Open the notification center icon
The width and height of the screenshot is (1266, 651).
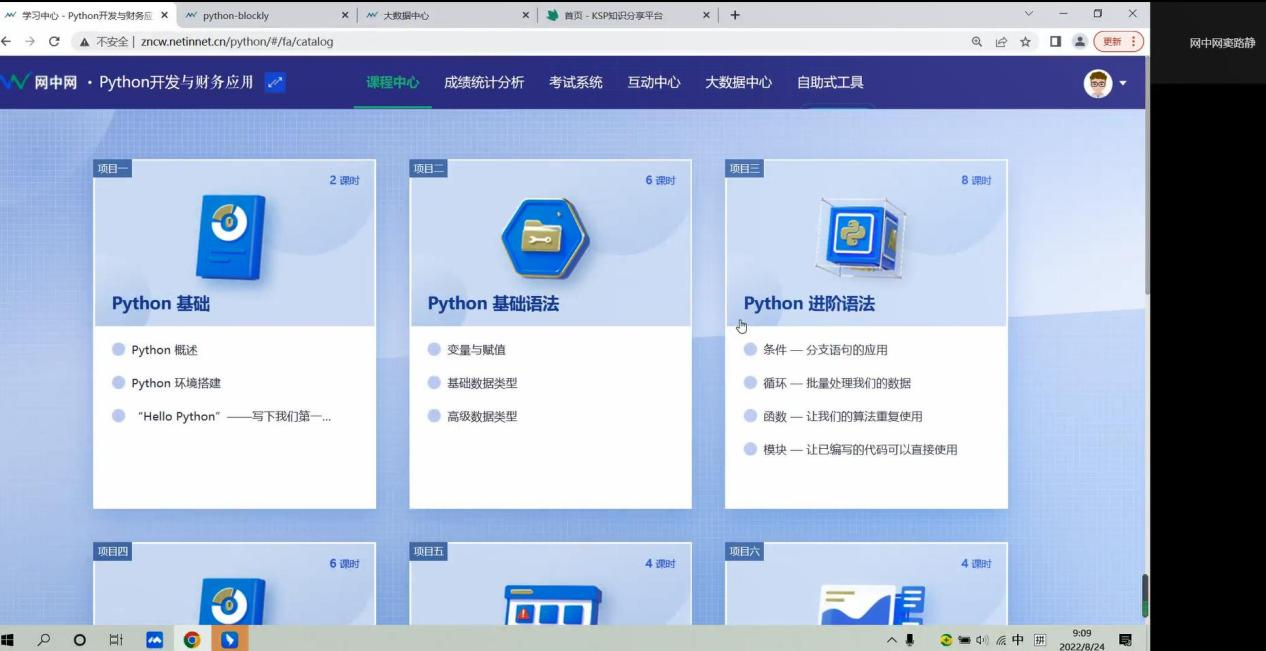(1125, 639)
